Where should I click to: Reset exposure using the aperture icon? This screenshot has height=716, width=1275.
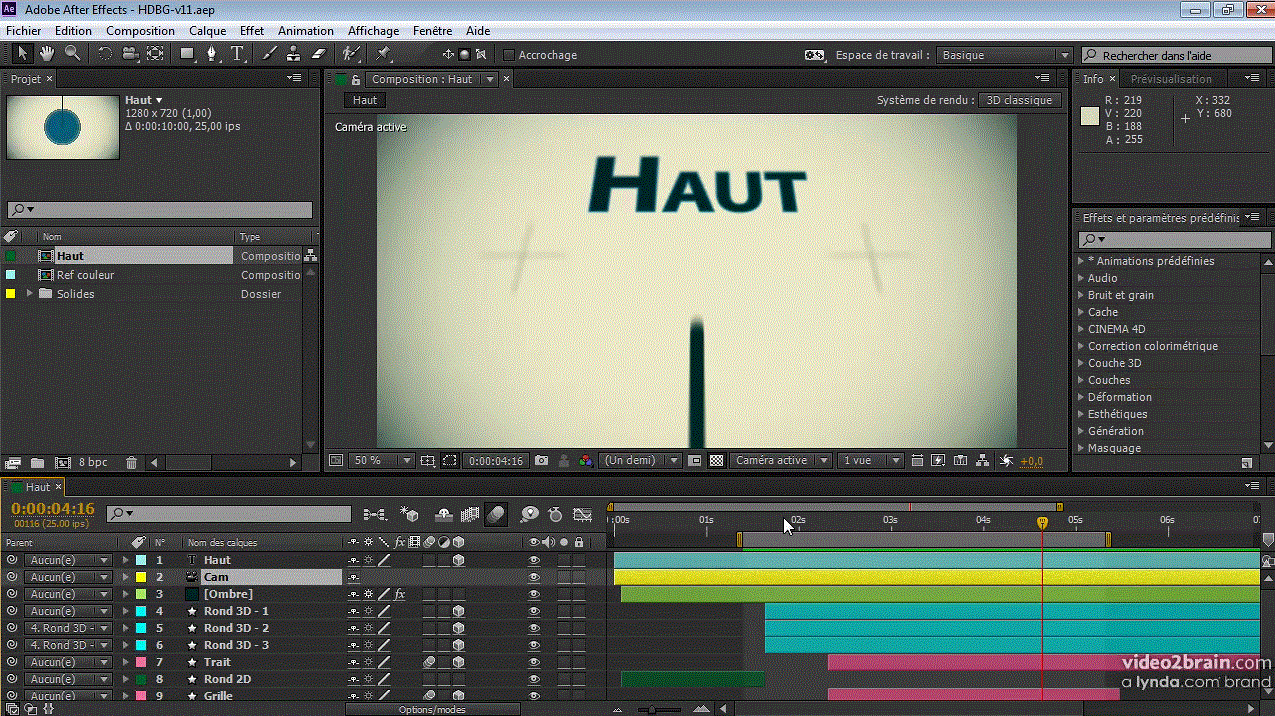pyautogui.click(x=1006, y=461)
